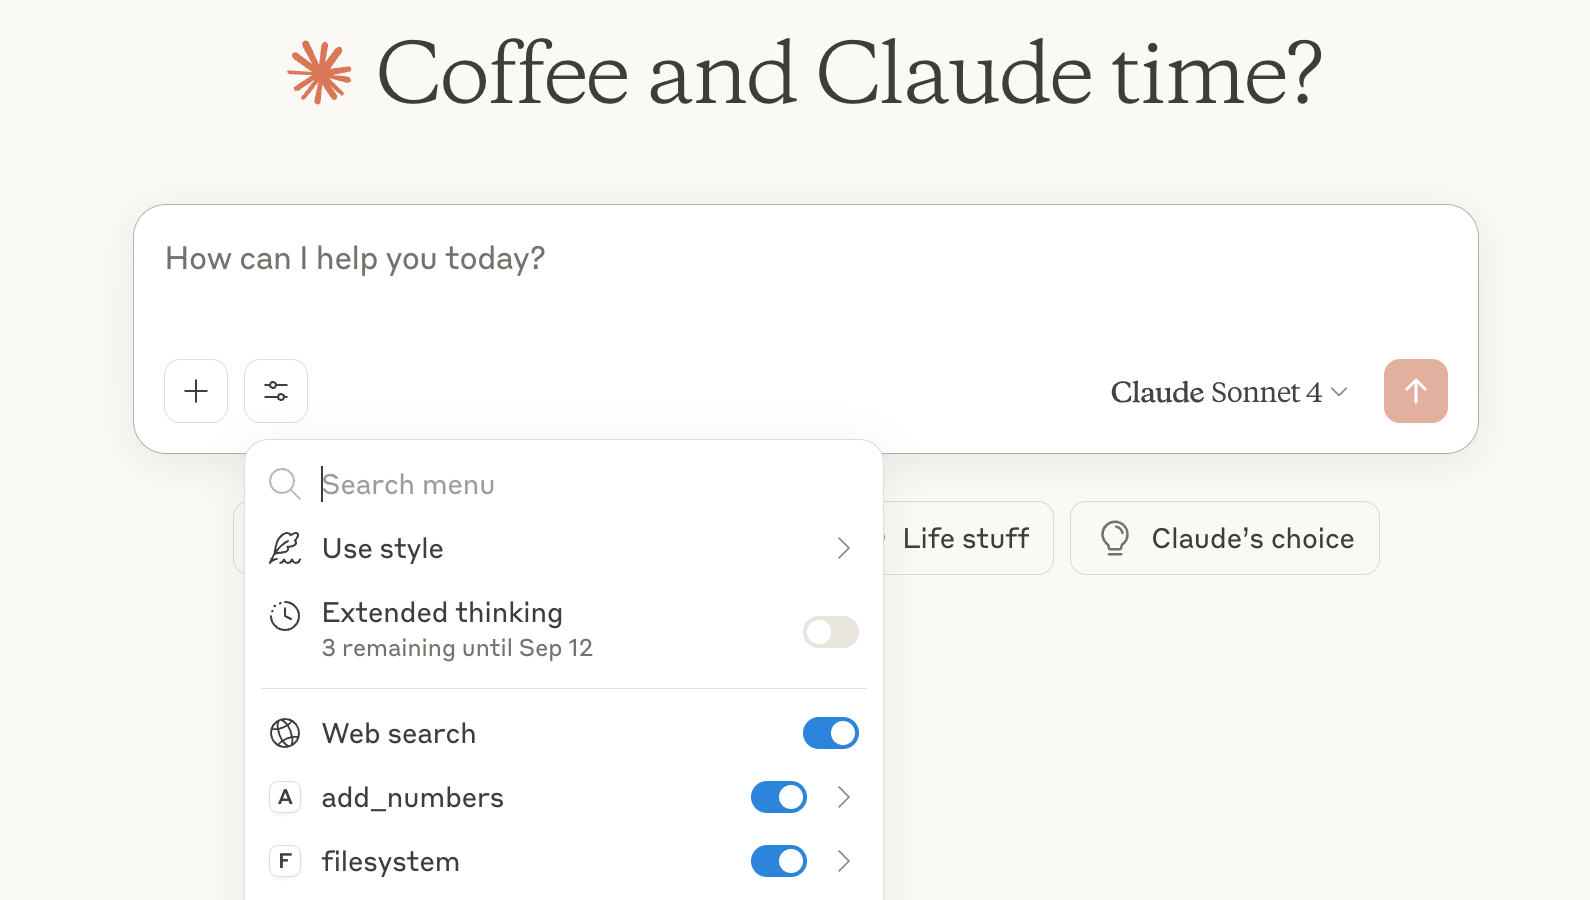Screen dimensions: 1590x900
Task: Expand the add_numbers tools chevron
Action: pos(844,797)
